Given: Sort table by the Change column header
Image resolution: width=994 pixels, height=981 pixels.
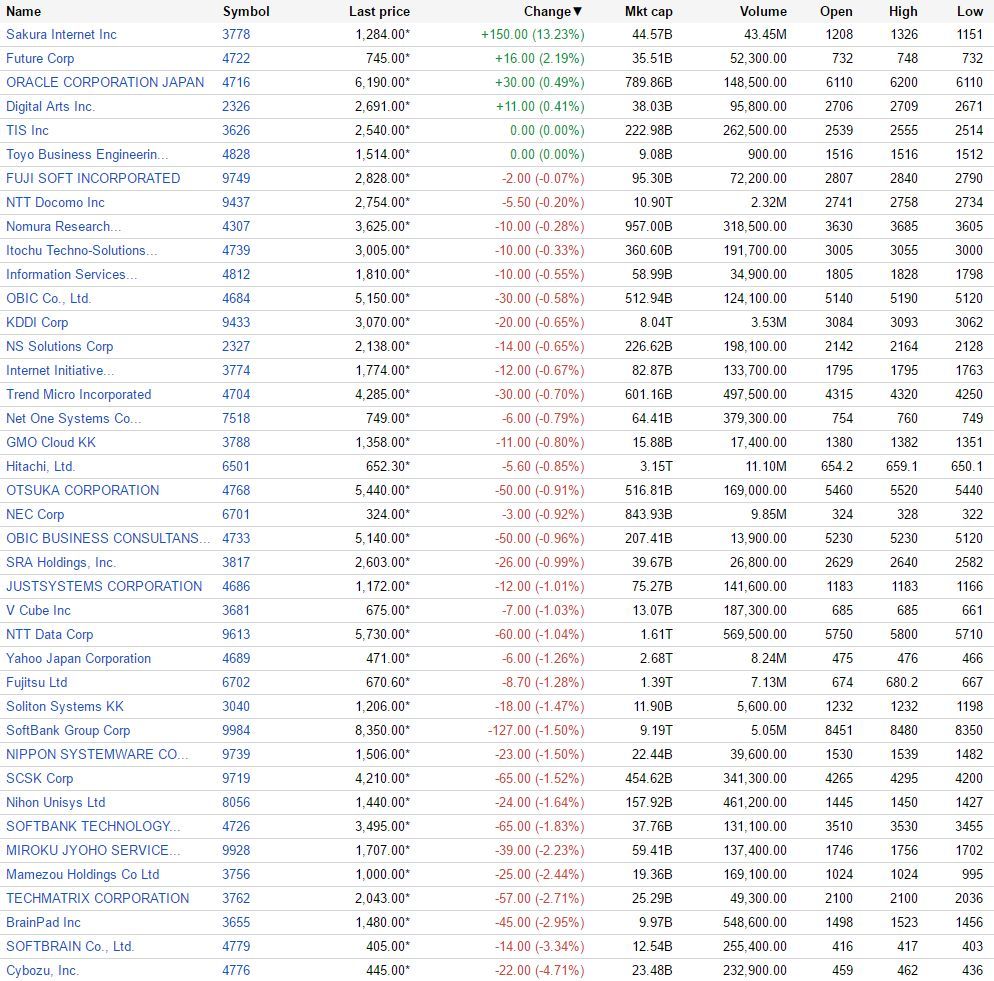Looking at the screenshot, I should point(552,11).
